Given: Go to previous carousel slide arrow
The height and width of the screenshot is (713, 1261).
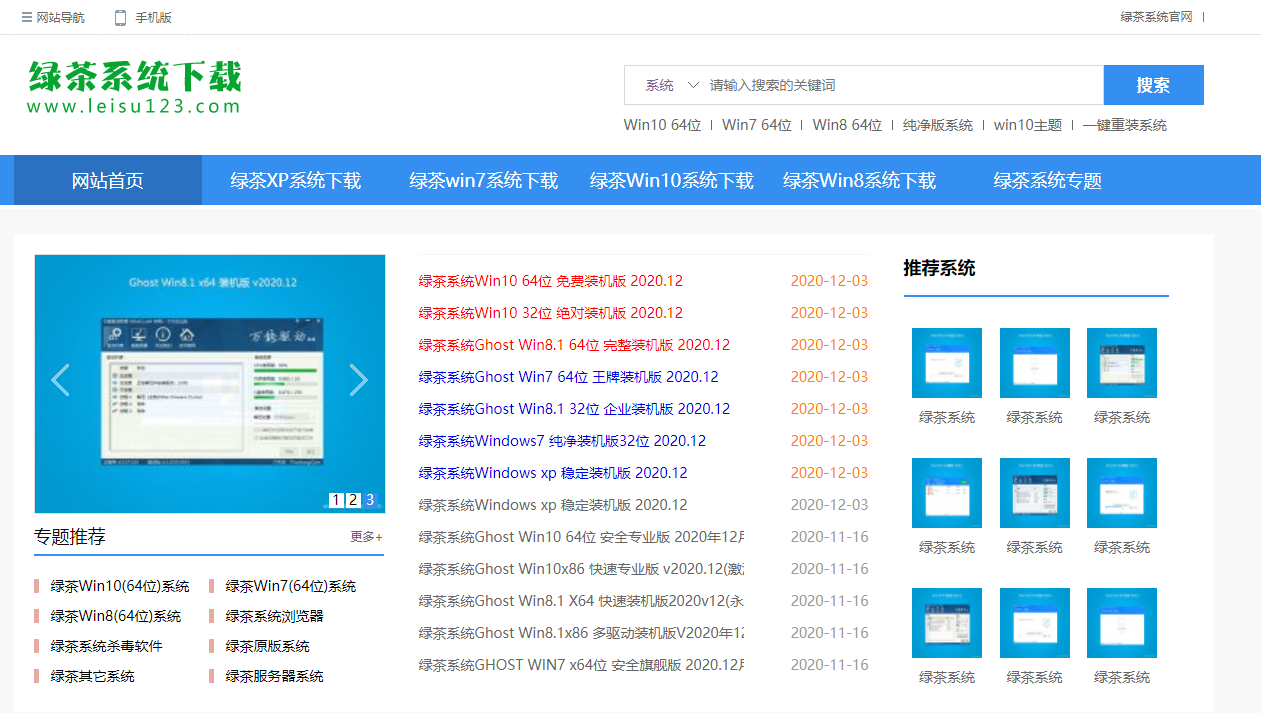Looking at the screenshot, I should [x=60, y=379].
